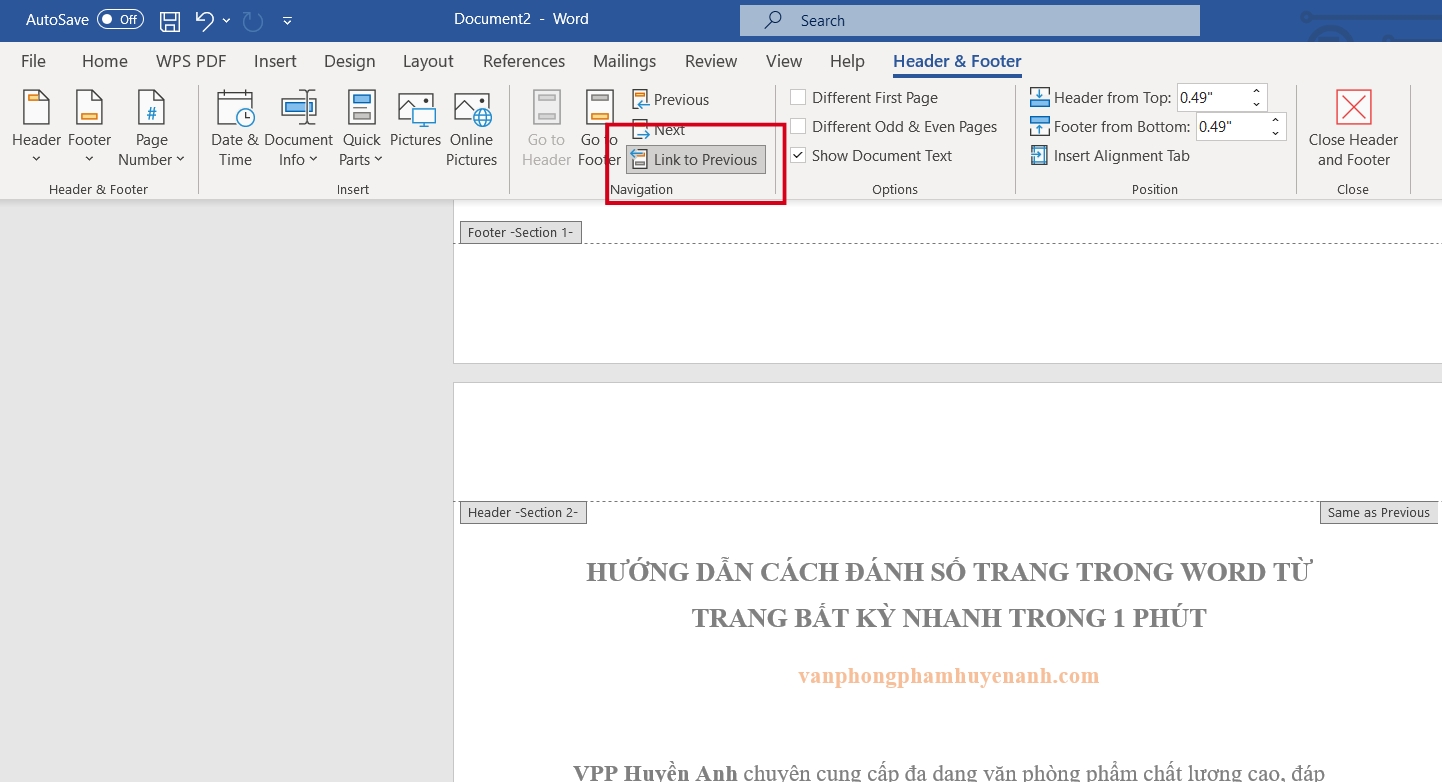
Task: Open the WPS PDF tab
Action: pyautogui.click(x=191, y=61)
